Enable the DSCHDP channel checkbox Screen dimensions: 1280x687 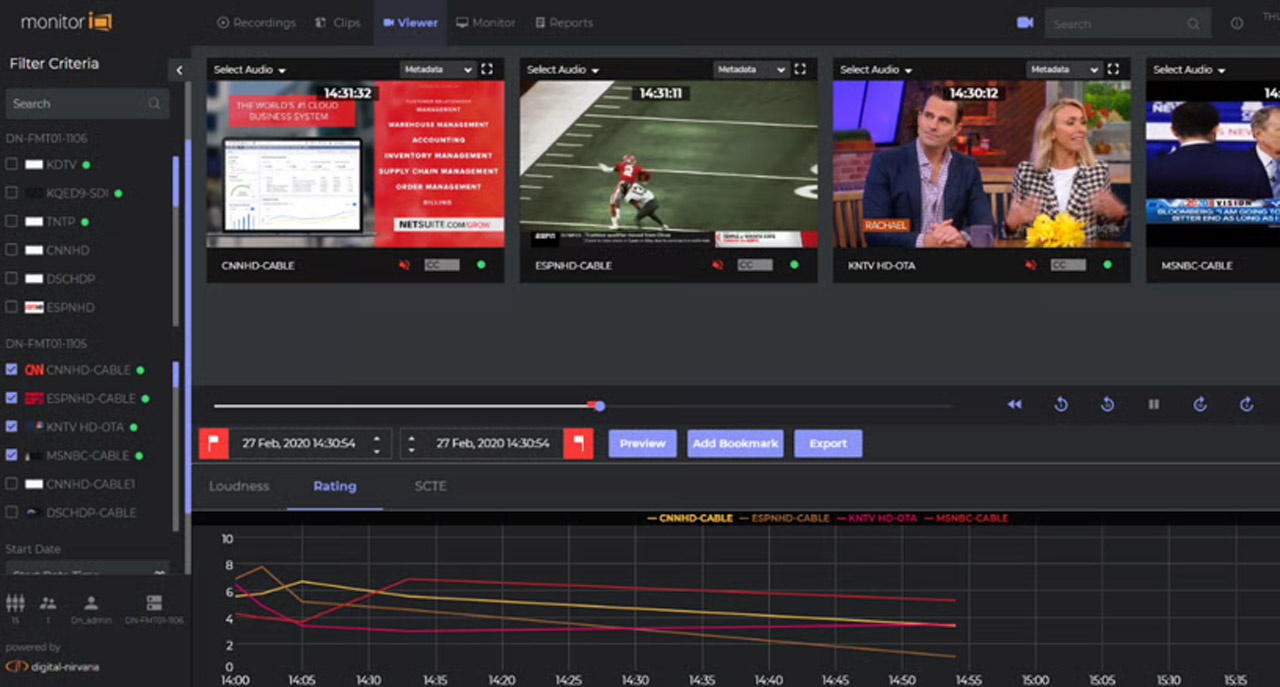coord(12,278)
